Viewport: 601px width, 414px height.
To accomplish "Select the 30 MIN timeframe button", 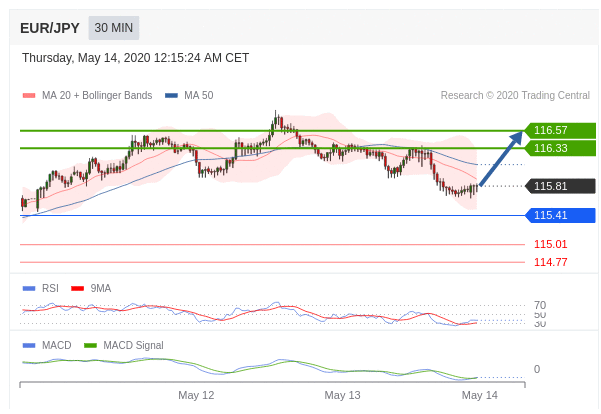I will [113, 28].
